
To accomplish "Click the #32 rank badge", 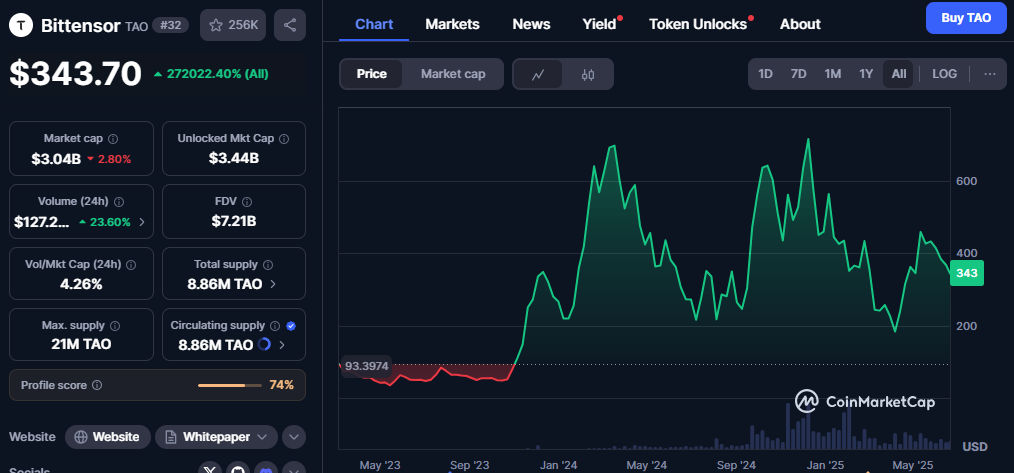I will 170,25.
